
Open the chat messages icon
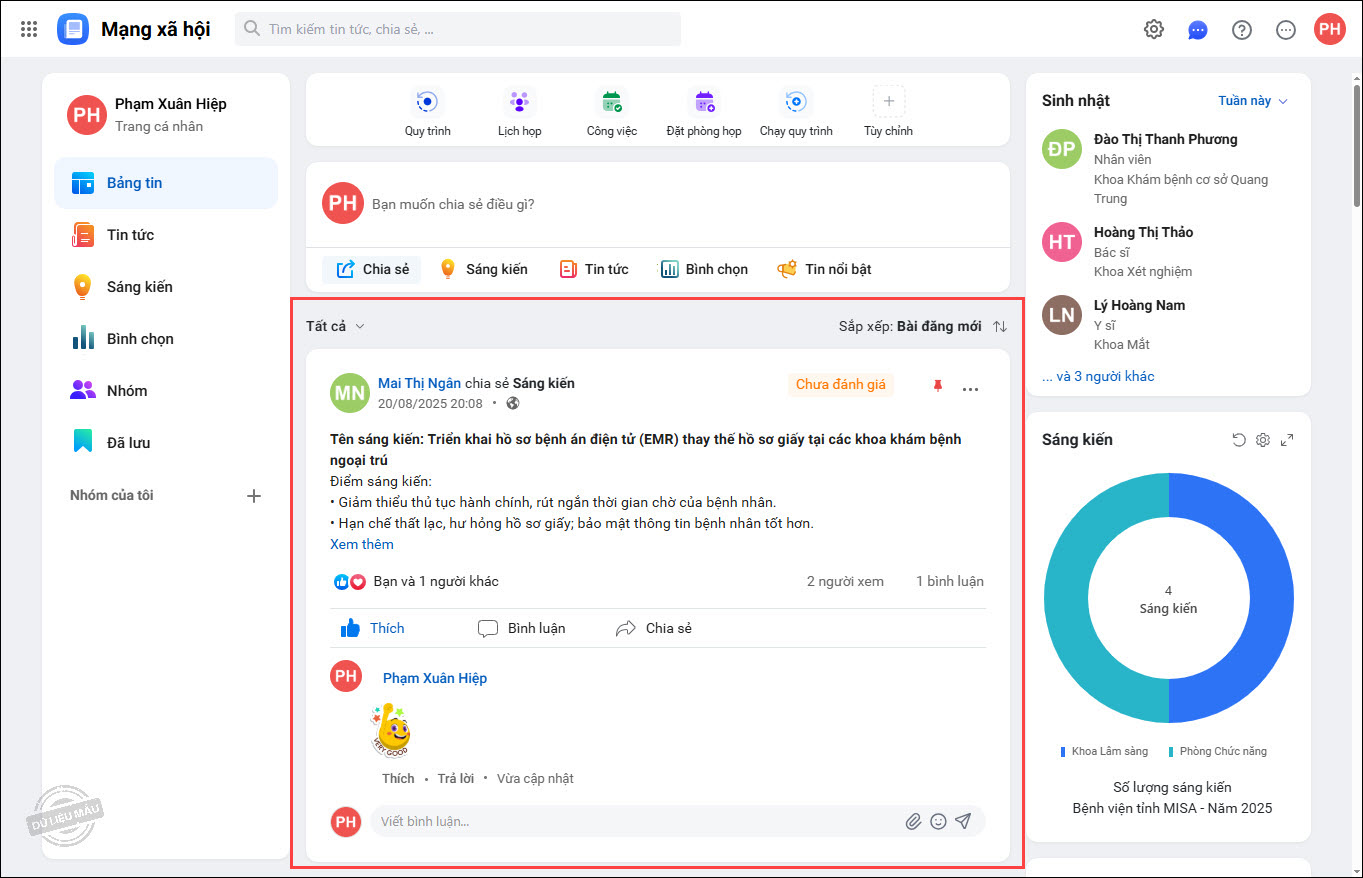(1198, 30)
